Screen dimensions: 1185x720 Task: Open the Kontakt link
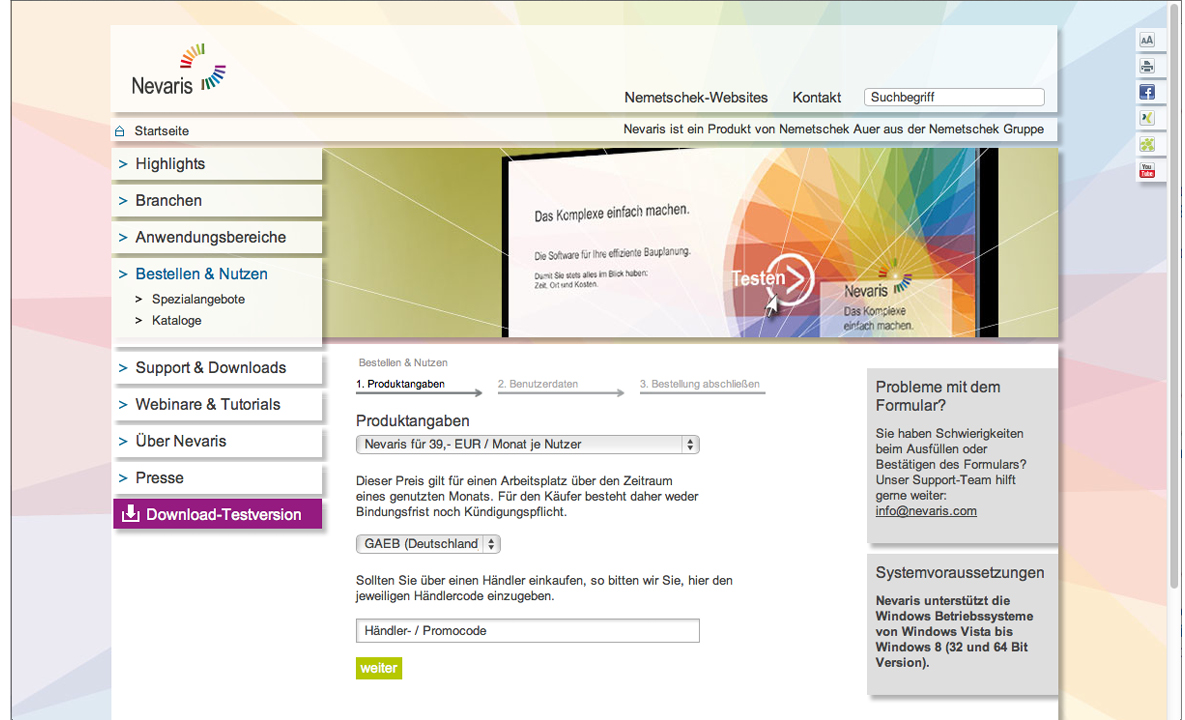tap(816, 97)
